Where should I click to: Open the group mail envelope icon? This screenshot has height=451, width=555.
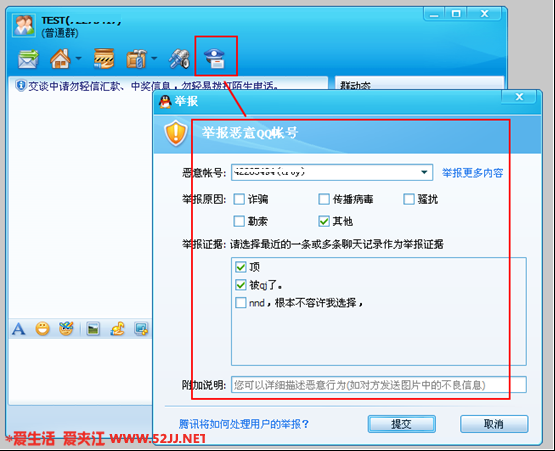click(x=28, y=59)
